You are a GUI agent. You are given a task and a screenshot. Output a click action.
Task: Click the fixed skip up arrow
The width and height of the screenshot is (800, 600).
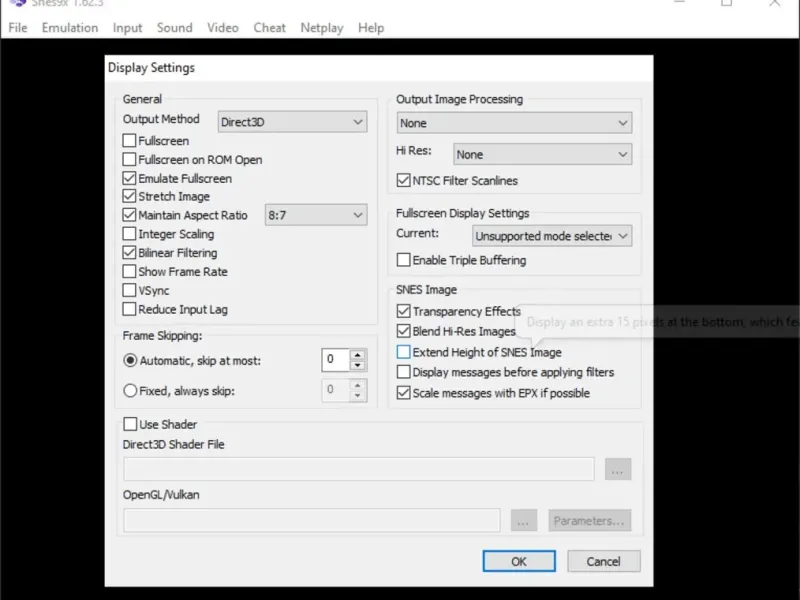tap(358, 385)
